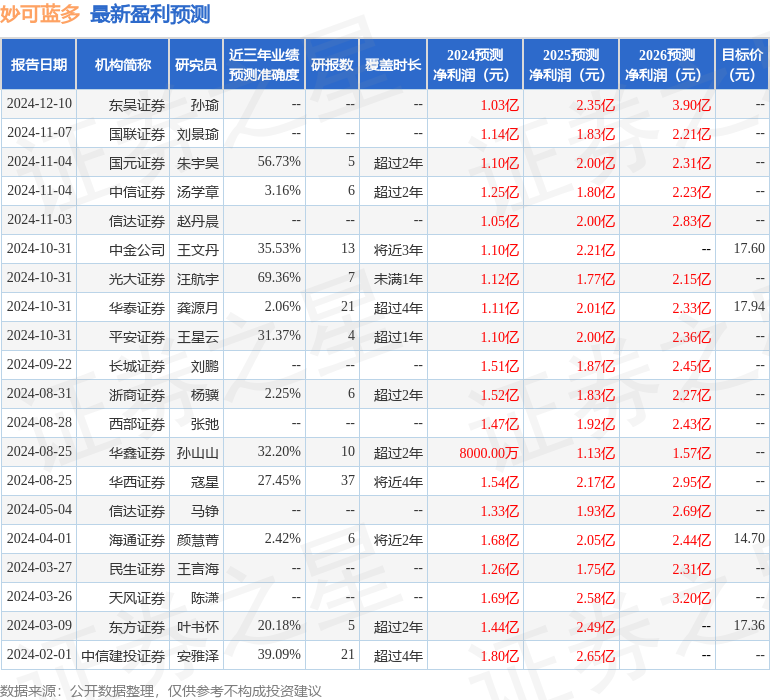Select the 8000.00万 forecast value
Image resolution: width=770 pixels, height=700 pixels.
pos(489,453)
